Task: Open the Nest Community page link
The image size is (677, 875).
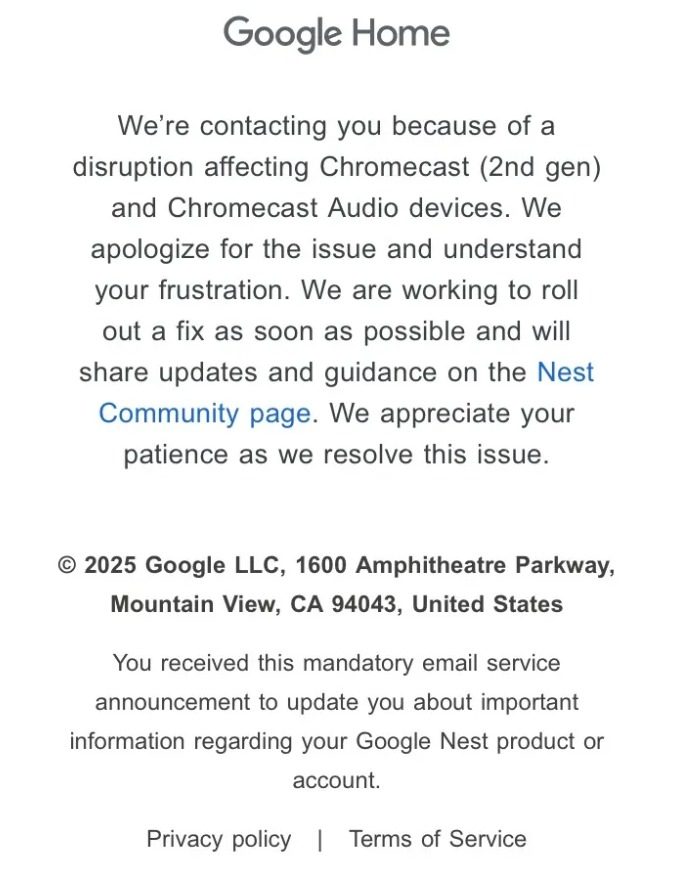Action: point(204,413)
